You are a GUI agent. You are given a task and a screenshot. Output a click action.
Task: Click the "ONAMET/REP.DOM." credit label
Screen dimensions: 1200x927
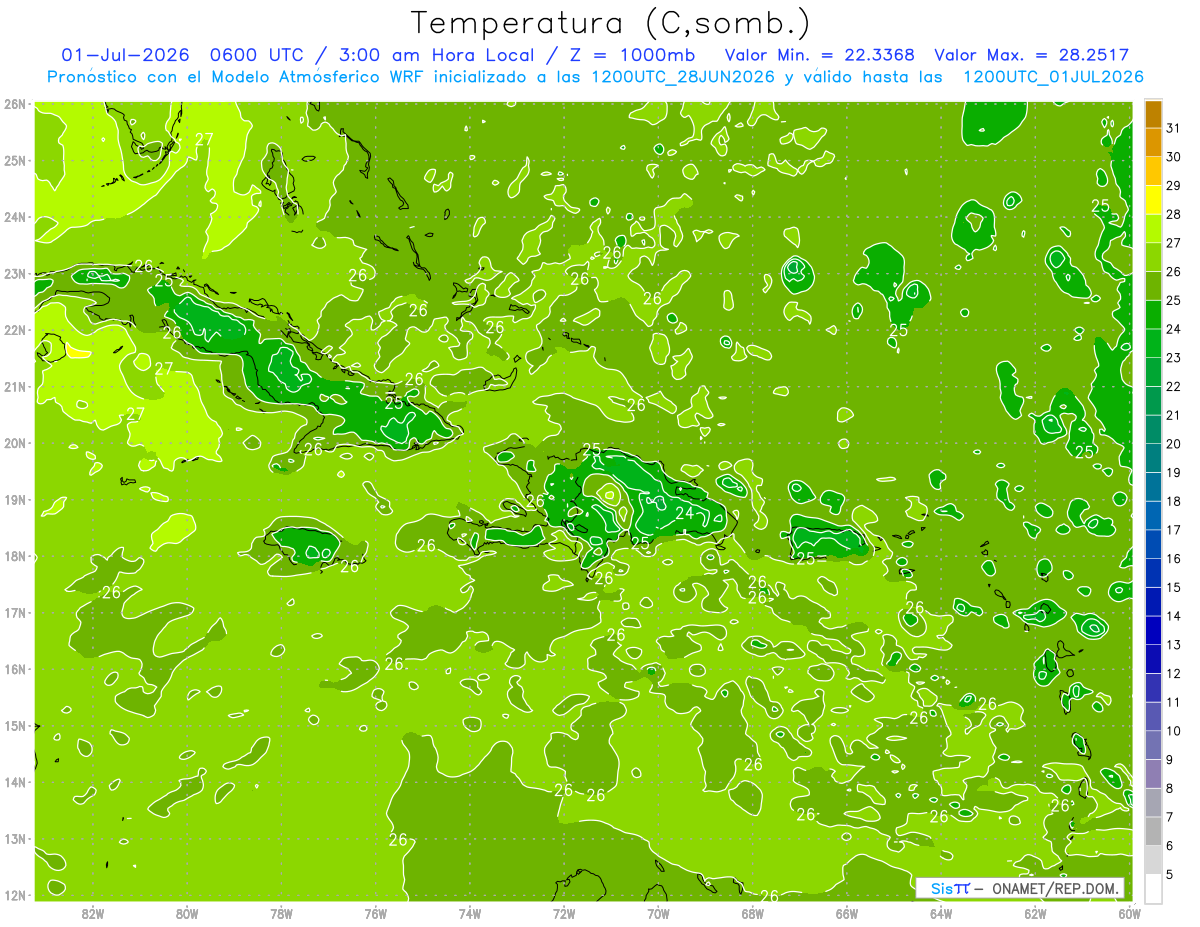coord(1056,888)
